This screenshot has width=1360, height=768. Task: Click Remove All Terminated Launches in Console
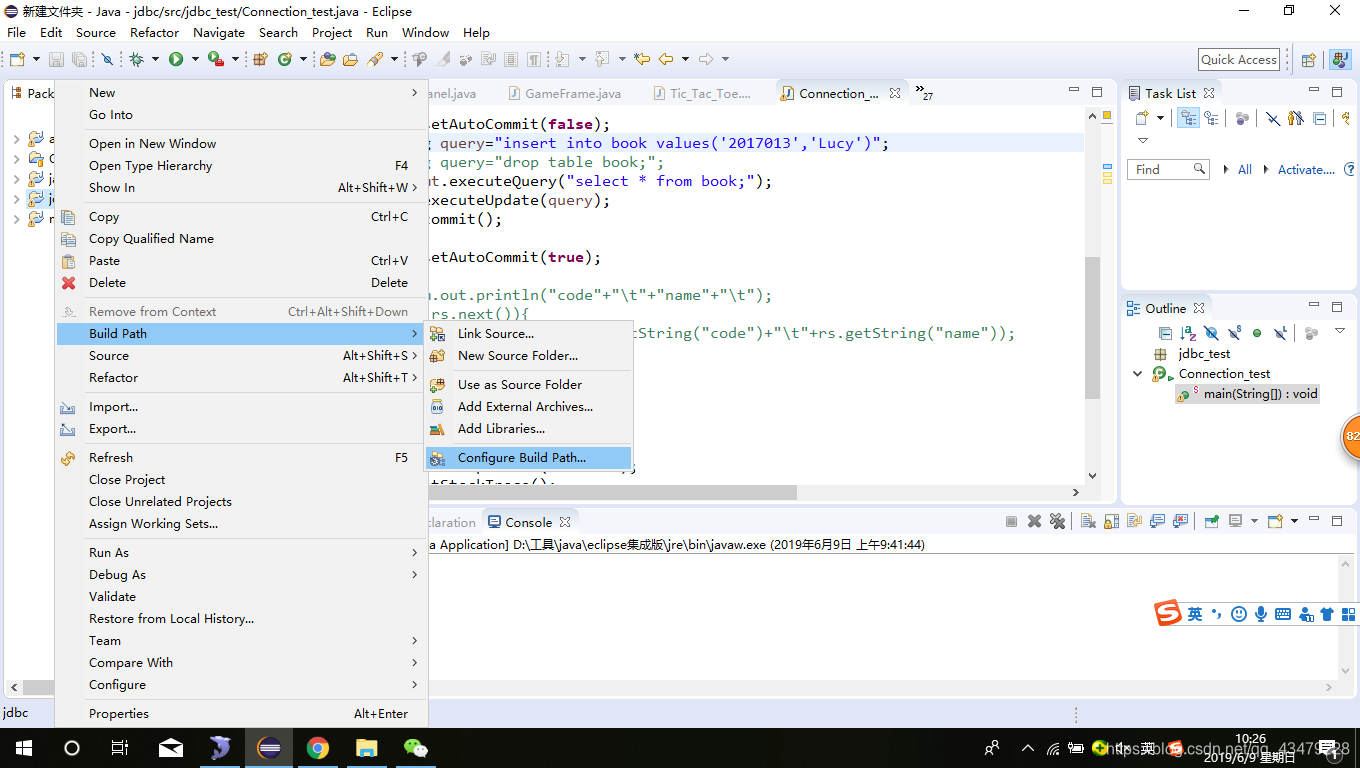click(1057, 521)
